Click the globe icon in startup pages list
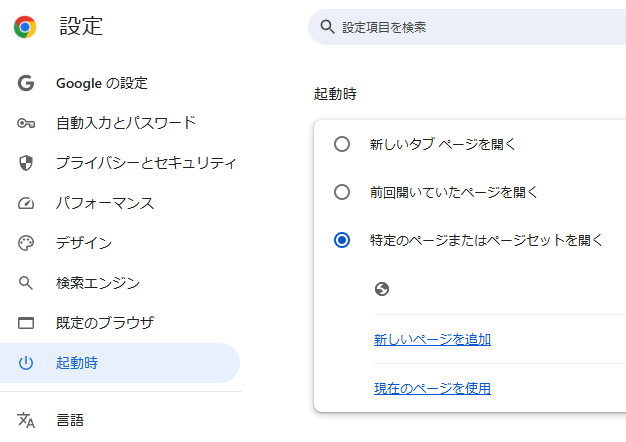The image size is (626, 442). [381, 289]
